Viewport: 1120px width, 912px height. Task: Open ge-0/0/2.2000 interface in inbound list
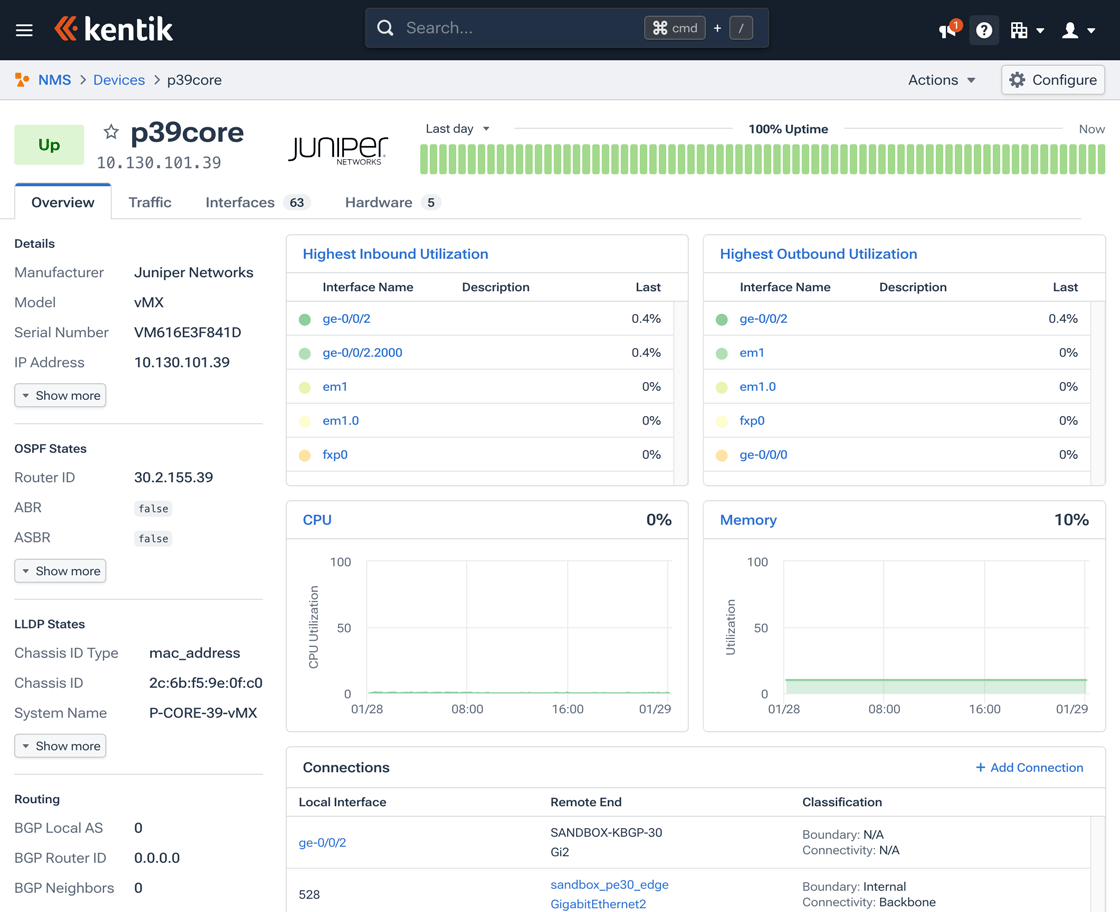coord(362,353)
